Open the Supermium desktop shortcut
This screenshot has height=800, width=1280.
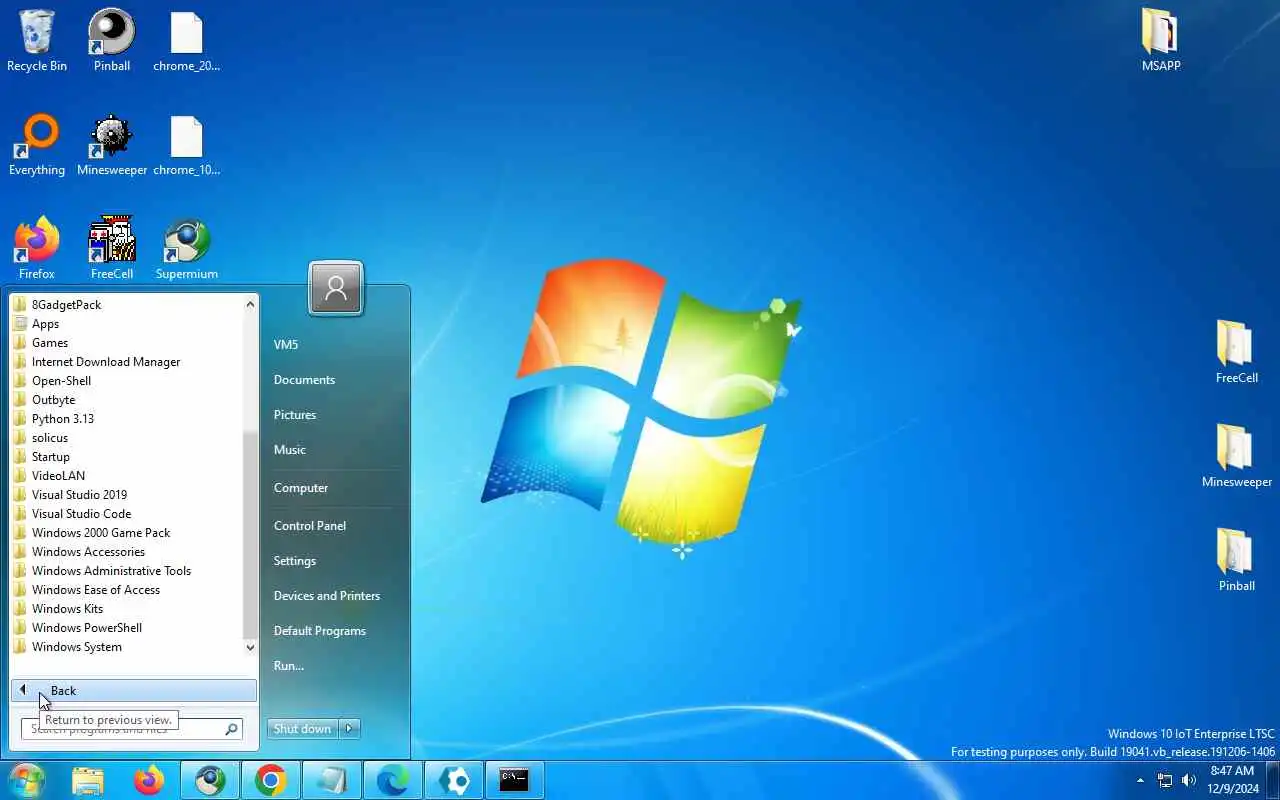(187, 248)
